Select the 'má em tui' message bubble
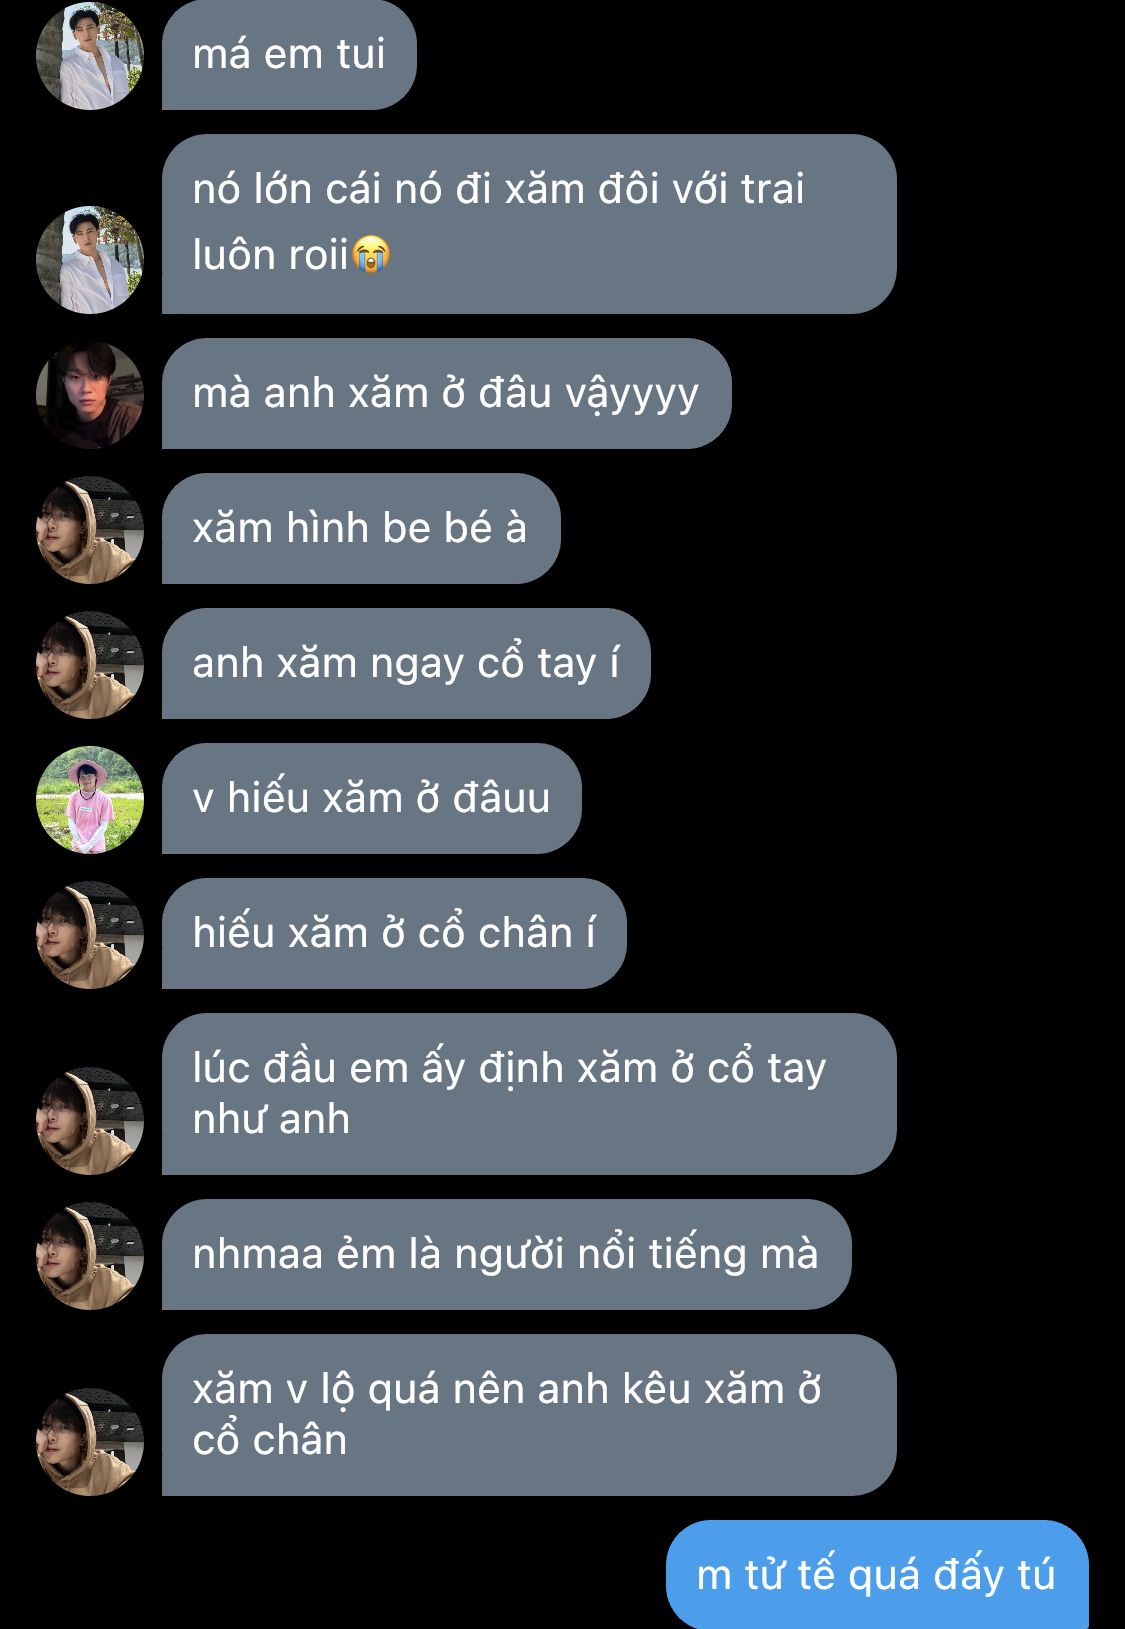 [289, 55]
